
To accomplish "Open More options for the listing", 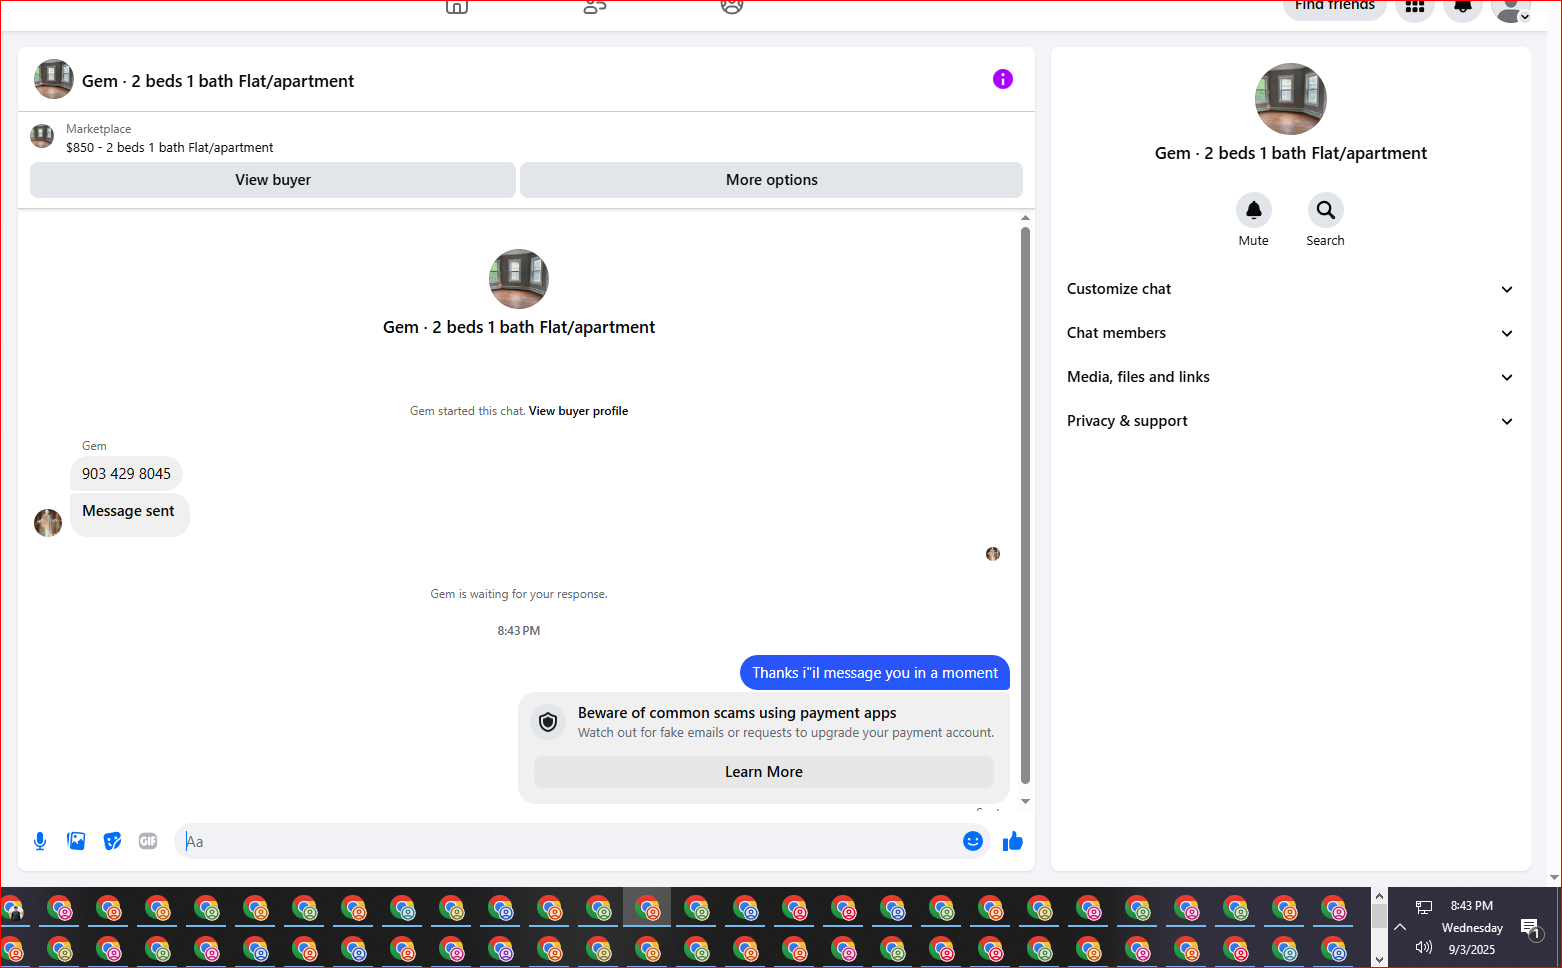I will [771, 180].
